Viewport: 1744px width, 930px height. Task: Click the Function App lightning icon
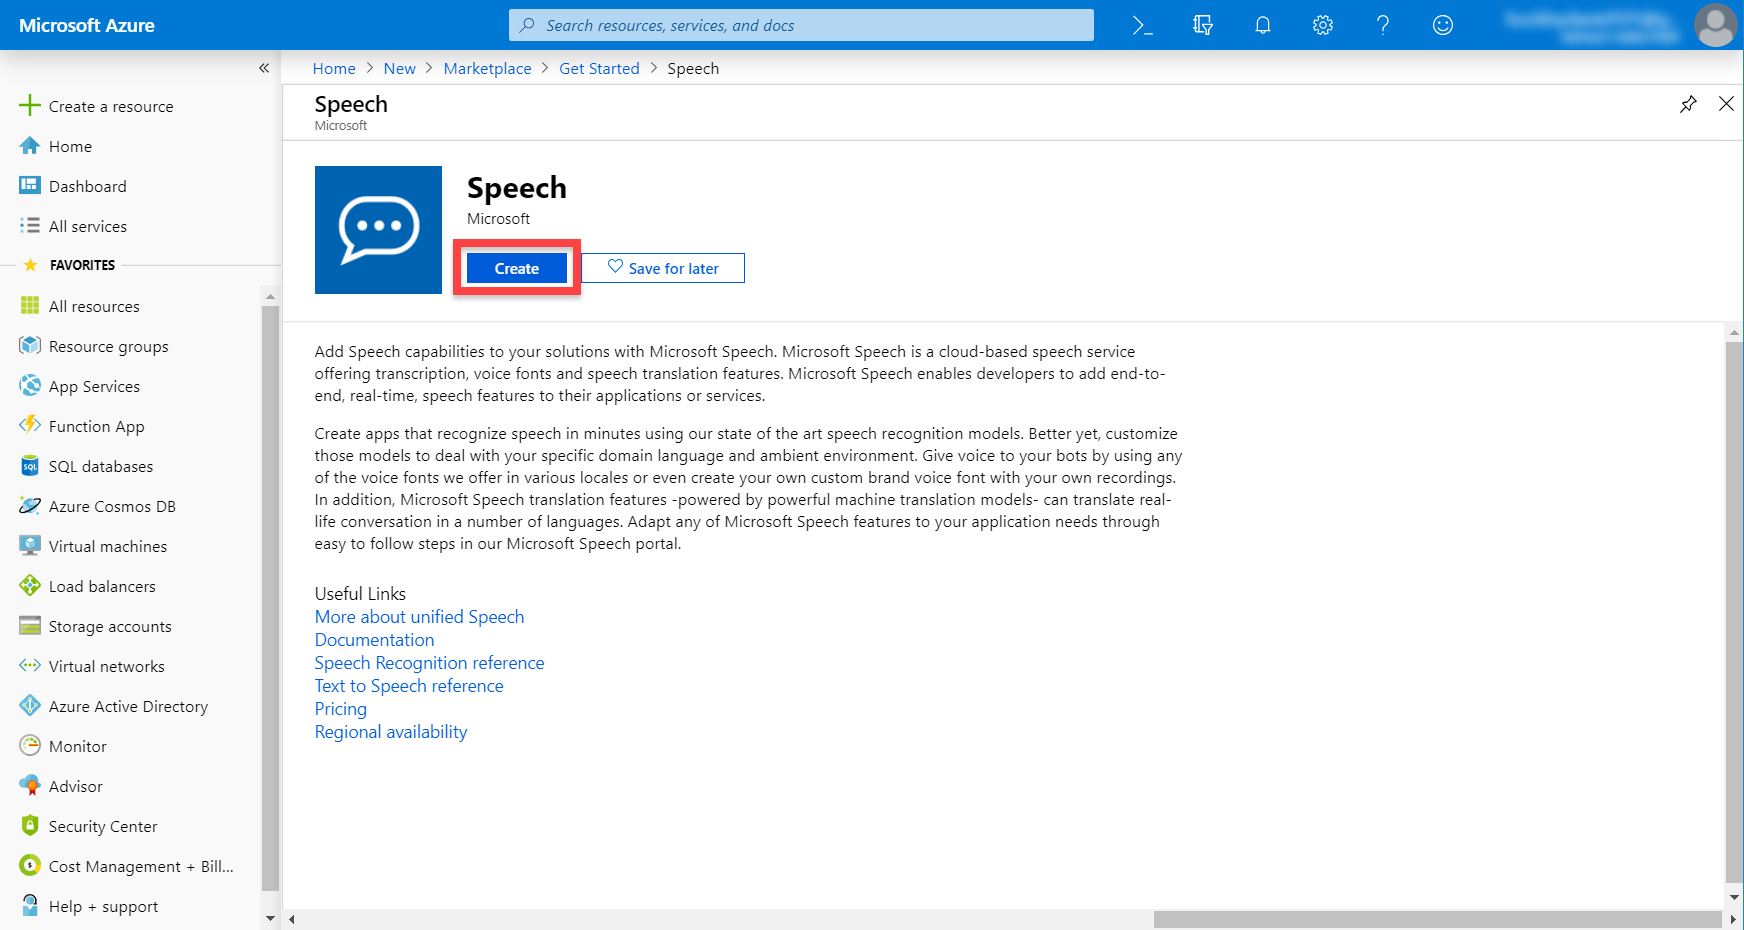click(x=30, y=425)
